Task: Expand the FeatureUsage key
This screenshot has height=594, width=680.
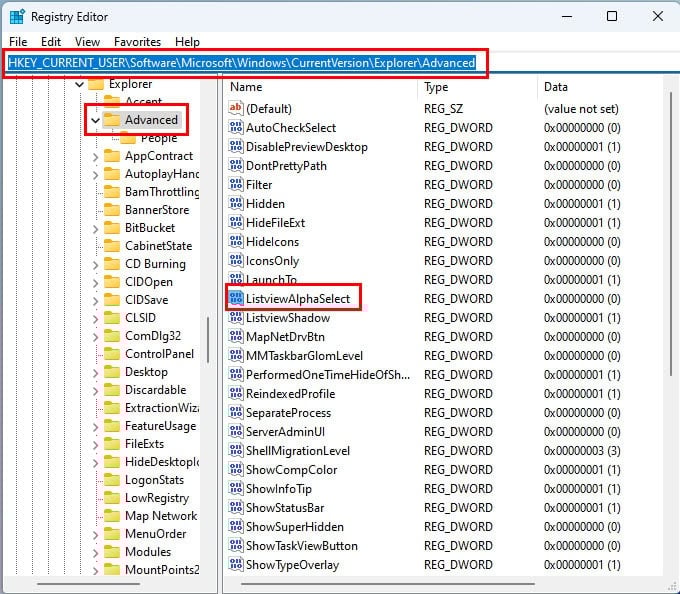Action: click(x=95, y=427)
